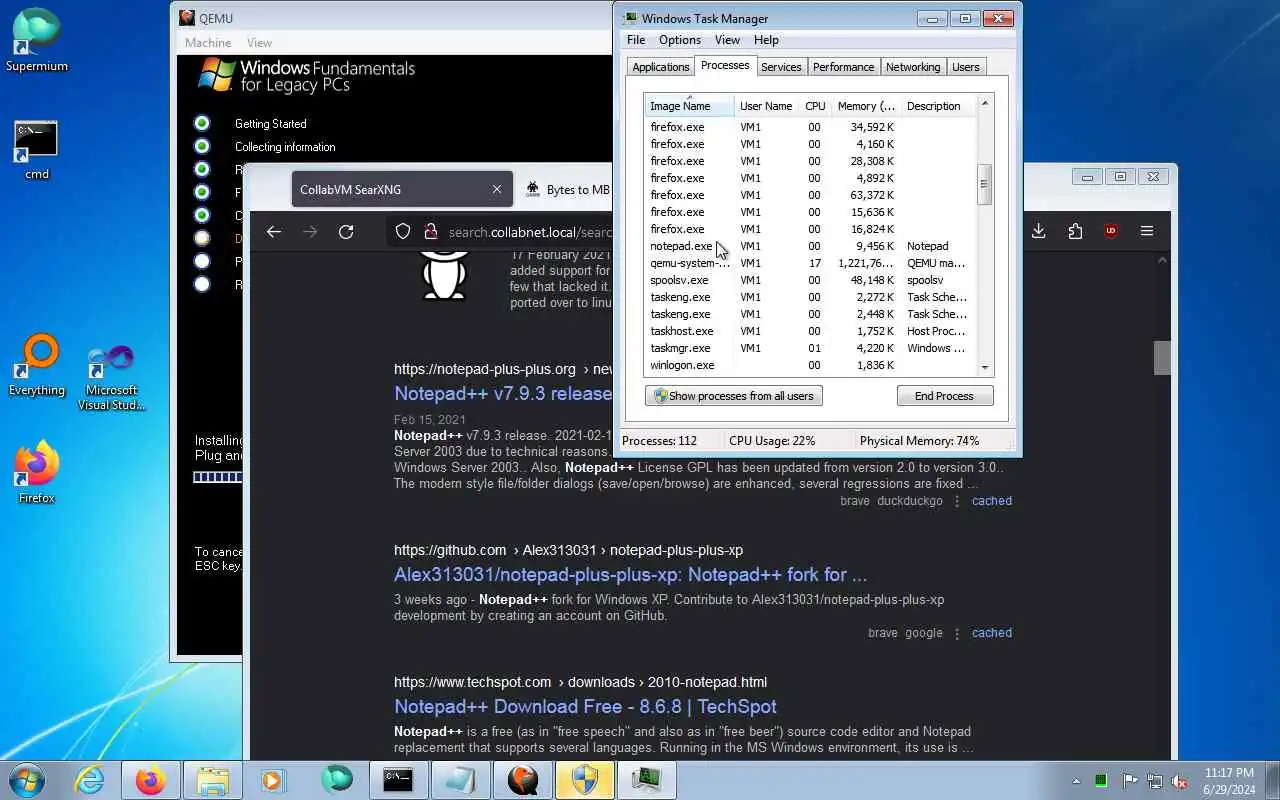The height and width of the screenshot is (800, 1280).
Task: Open the QEMU Machine menu
Action: point(208,43)
